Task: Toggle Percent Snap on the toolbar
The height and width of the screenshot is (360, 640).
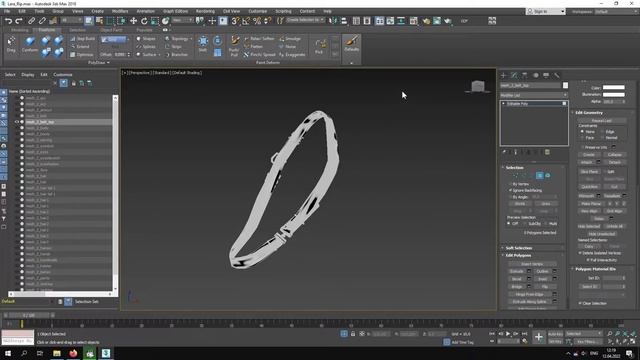Action: [x=257, y=21]
